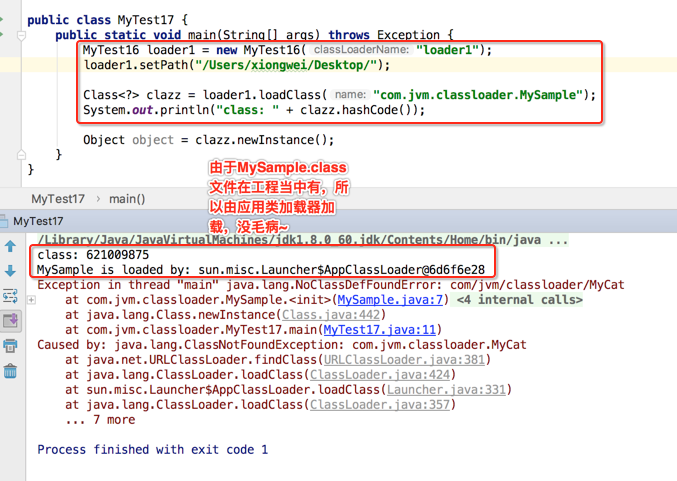Toggle soft-wrap icon in console sidebar
Screen dimensions: 677x481
click(10, 296)
